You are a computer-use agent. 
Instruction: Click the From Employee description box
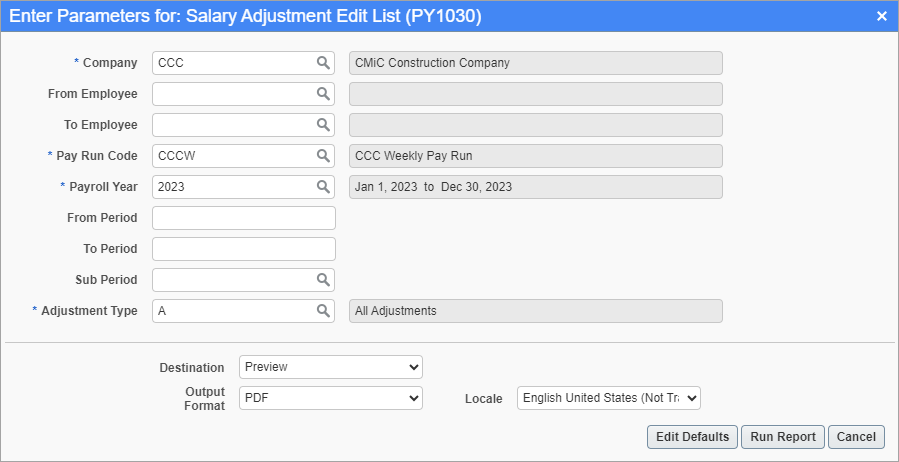(536, 93)
